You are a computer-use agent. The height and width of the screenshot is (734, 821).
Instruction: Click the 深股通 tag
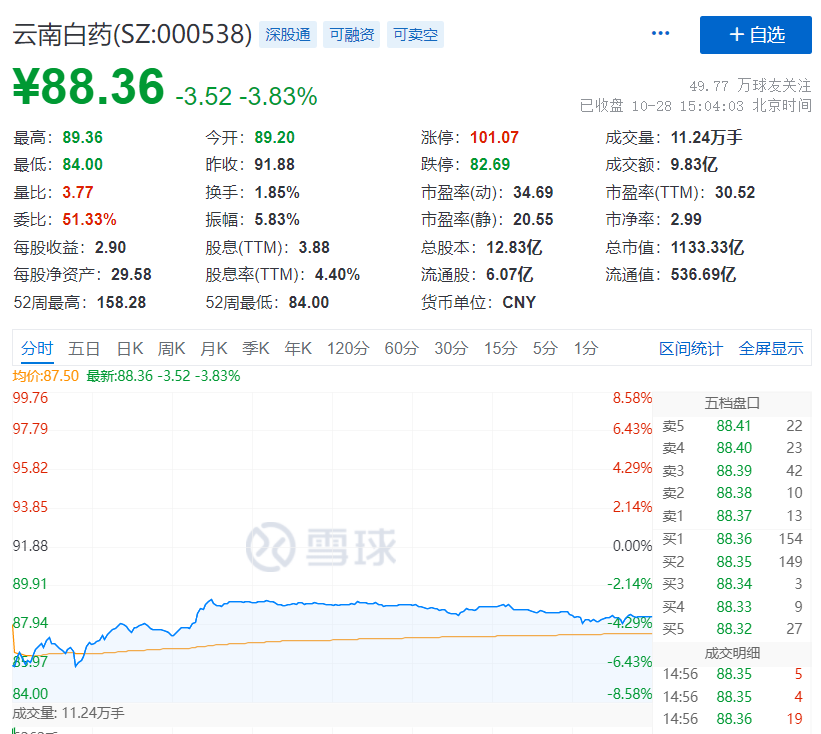point(288,35)
